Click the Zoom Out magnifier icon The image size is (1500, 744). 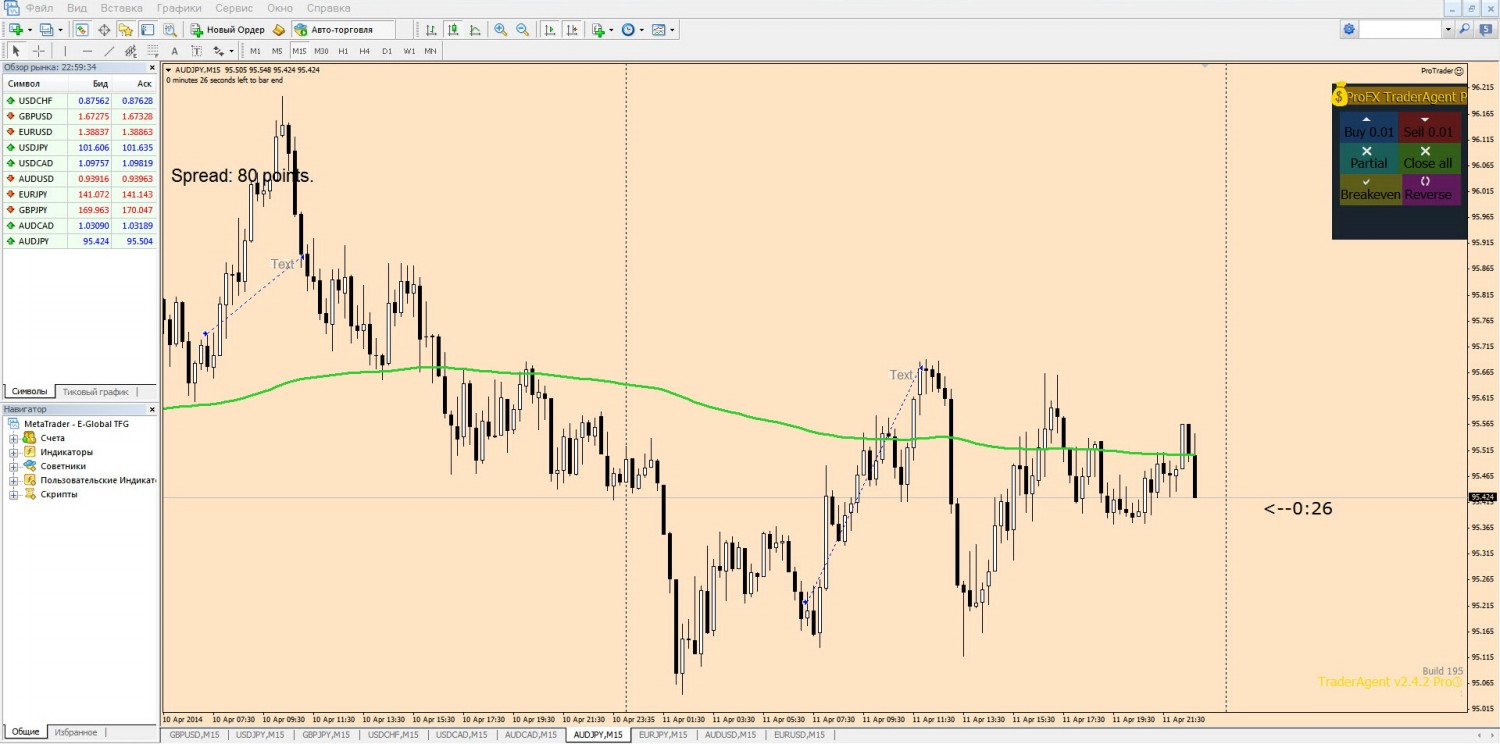pyautogui.click(x=522, y=30)
